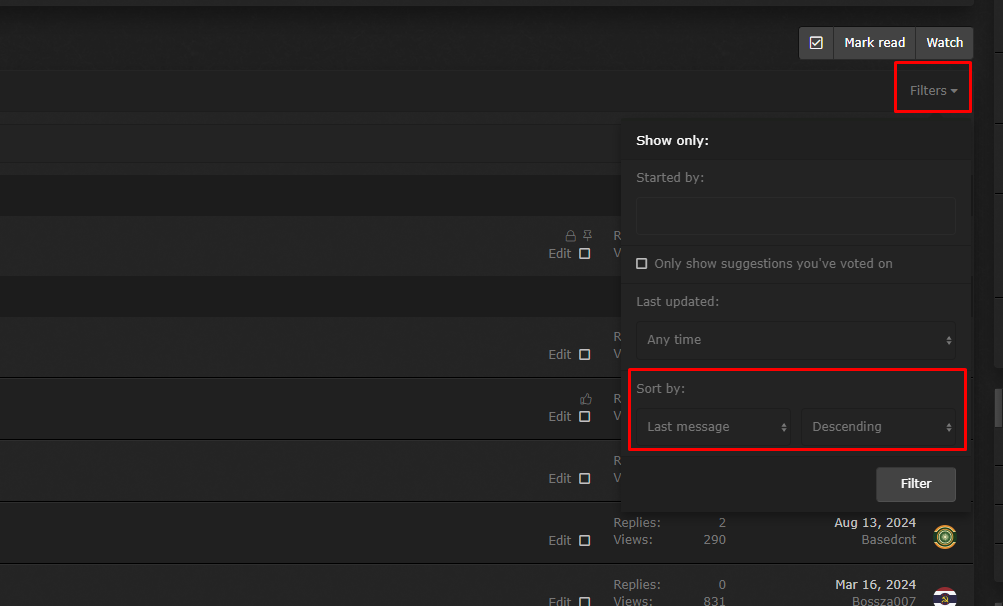Open the Last updated 'Any time' dropdown
Viewport: 1003px width, 606px height.
(x=795, y=340)
